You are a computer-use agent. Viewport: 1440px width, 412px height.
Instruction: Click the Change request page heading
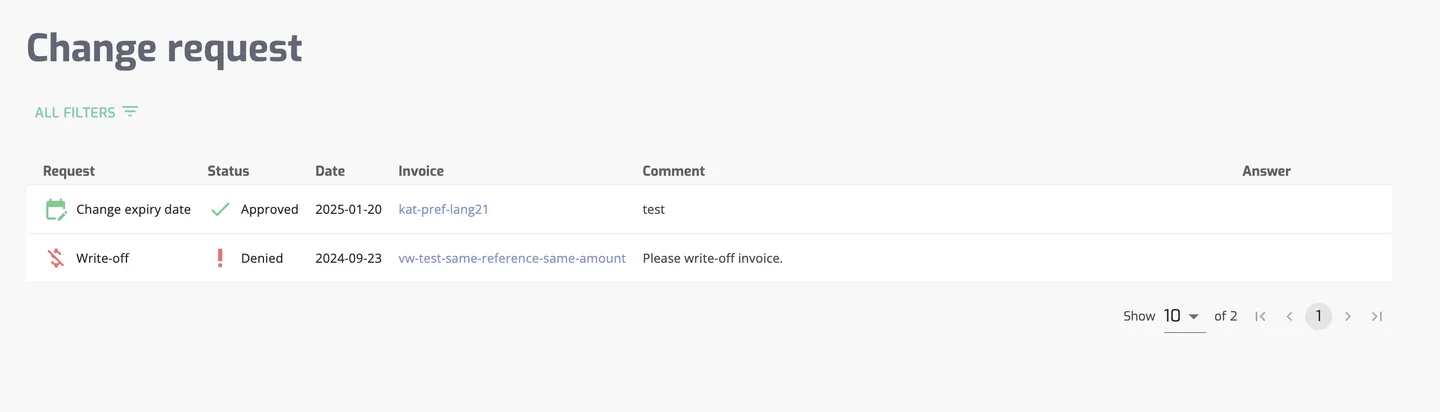tap(164, 48)
